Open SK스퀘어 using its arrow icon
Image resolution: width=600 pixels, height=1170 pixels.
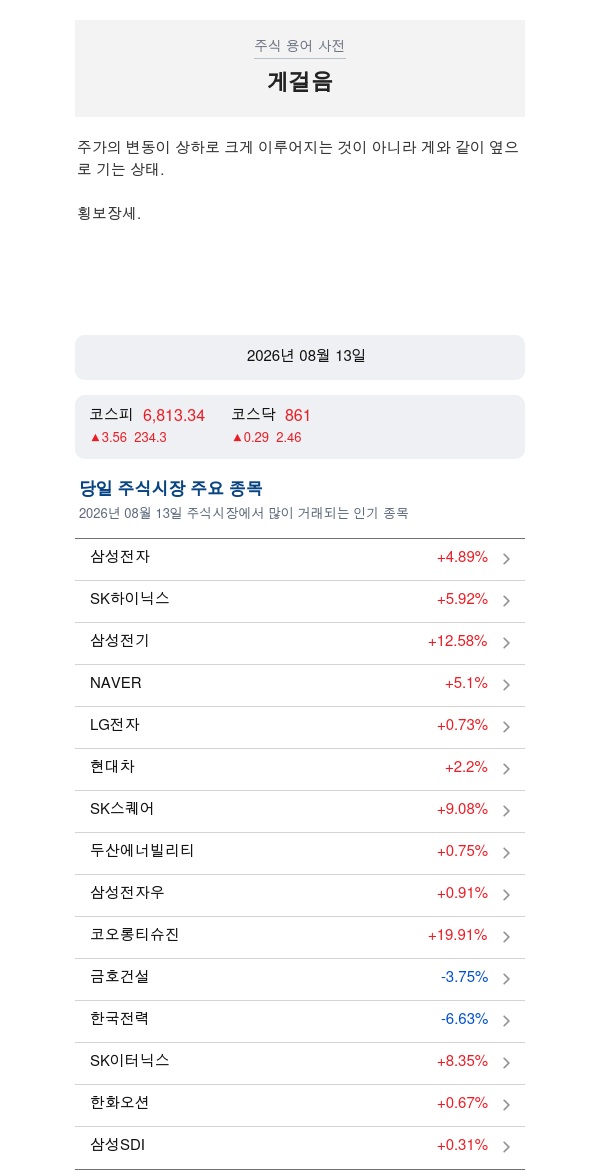pos(506,810)
